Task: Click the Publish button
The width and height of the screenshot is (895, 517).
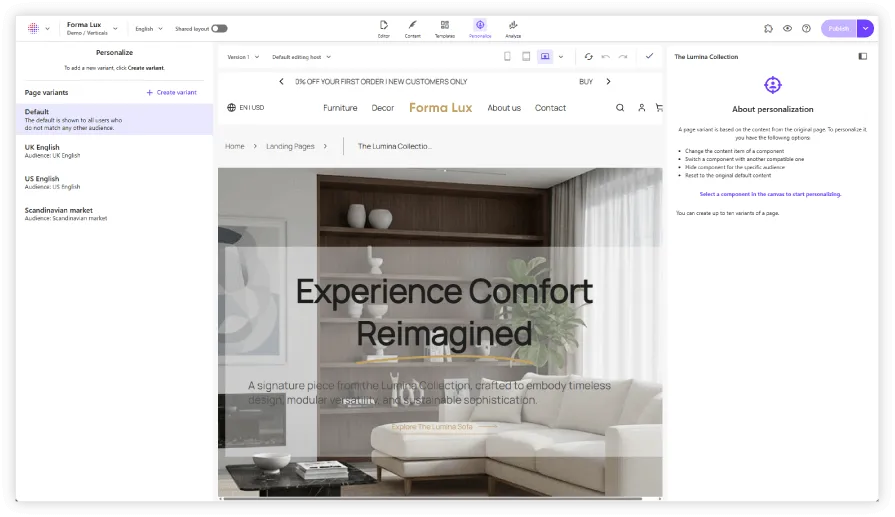Action: point(838,29)
